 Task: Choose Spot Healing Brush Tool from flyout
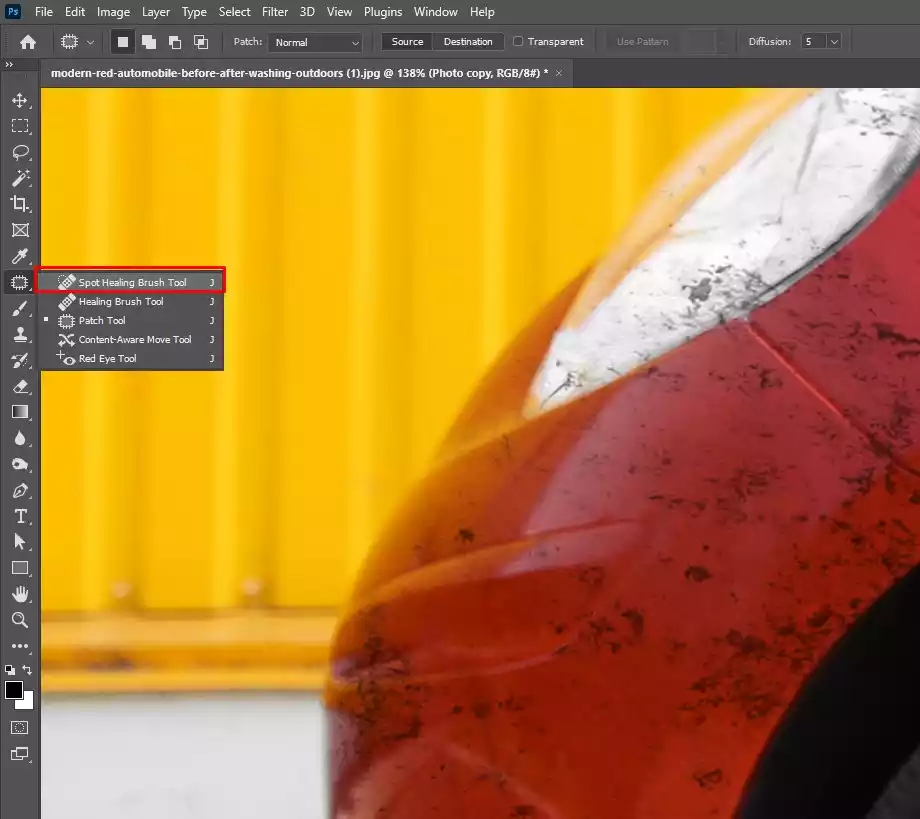point(132,283)
